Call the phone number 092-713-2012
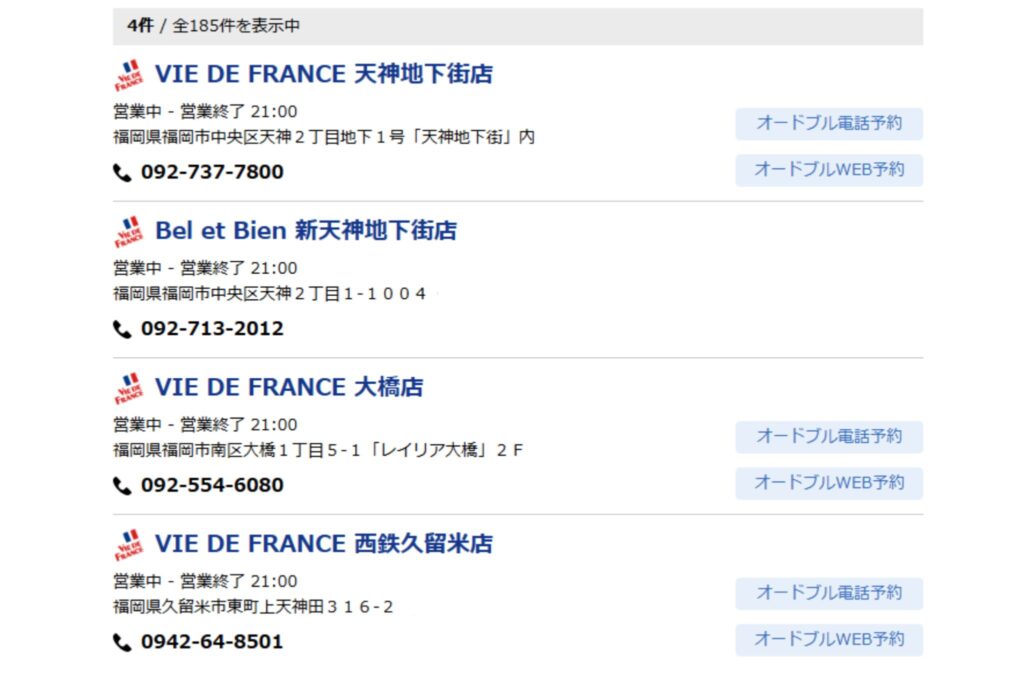This screenshot has width=1024, height=683. (212, 328)
